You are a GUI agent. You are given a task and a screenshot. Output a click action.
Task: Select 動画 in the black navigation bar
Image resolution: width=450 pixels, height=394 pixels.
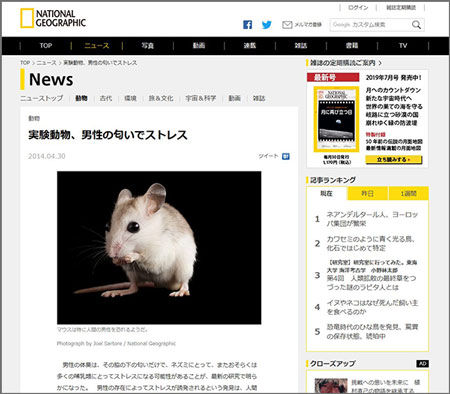point(199,46)
